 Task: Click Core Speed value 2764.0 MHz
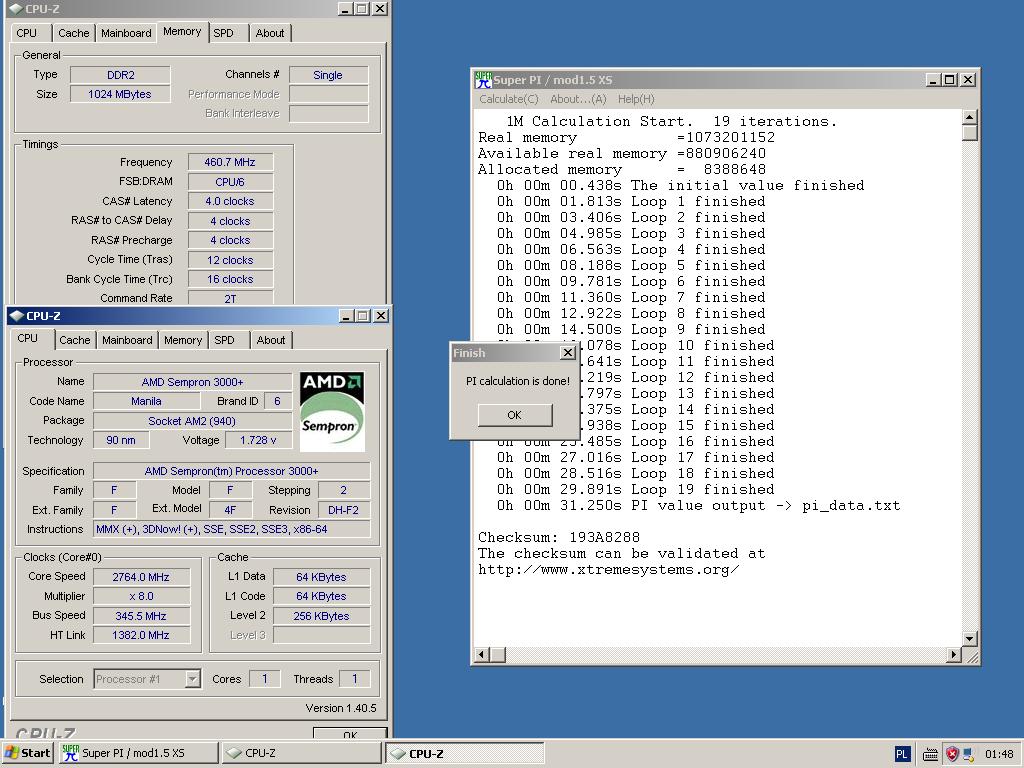pyautogui.click(x=141, y=577)
